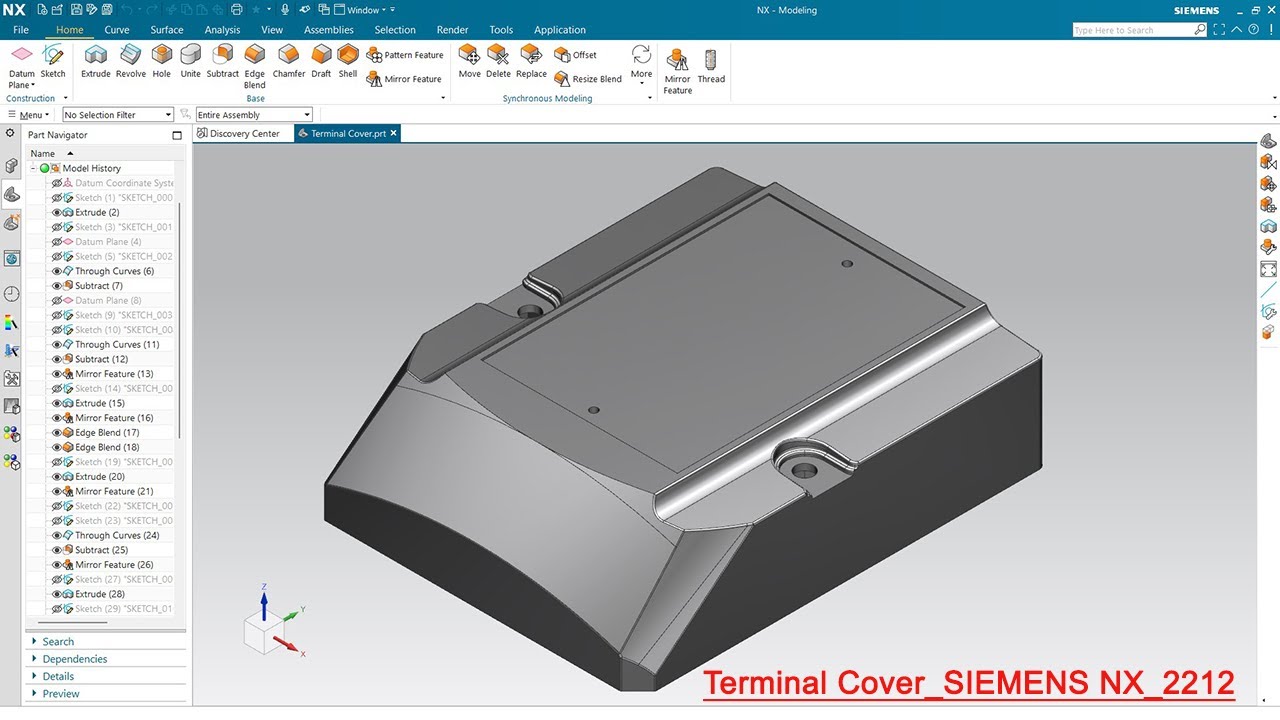The height and width of the screenshot is (720, 1280).
Task: Click Mirror Feature in Base group
Action: (x=405, y=79)
